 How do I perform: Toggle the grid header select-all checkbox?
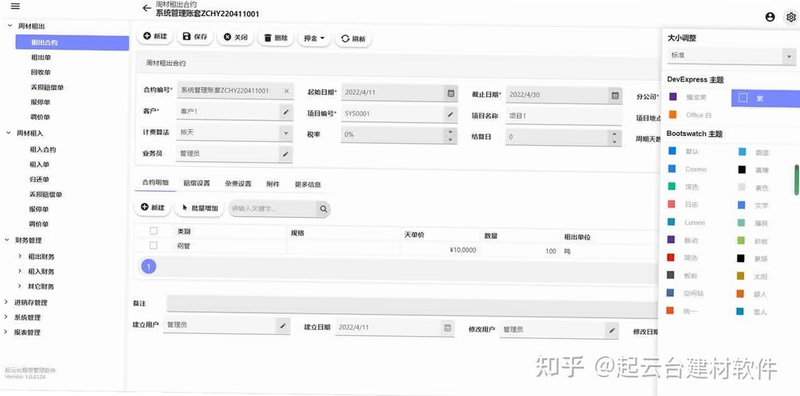tap(154, 231)
